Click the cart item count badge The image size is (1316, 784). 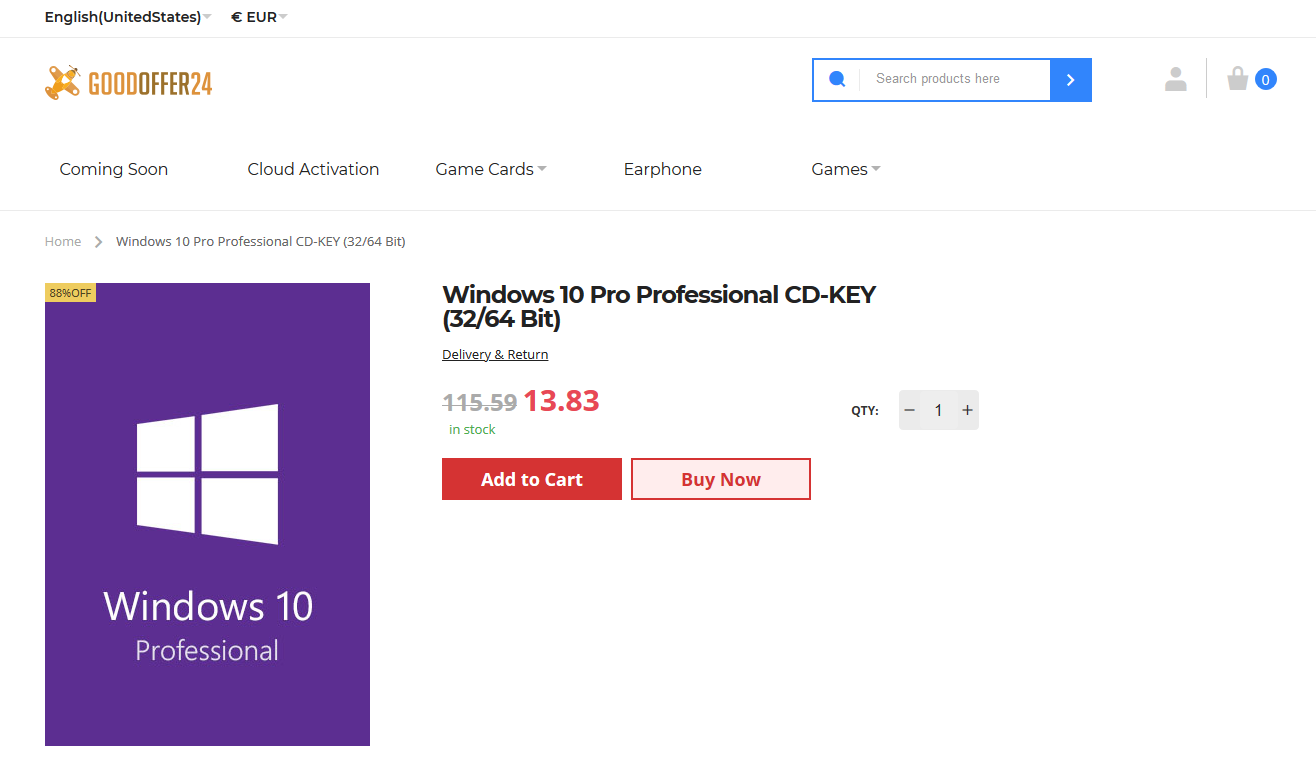[1265, 80]
